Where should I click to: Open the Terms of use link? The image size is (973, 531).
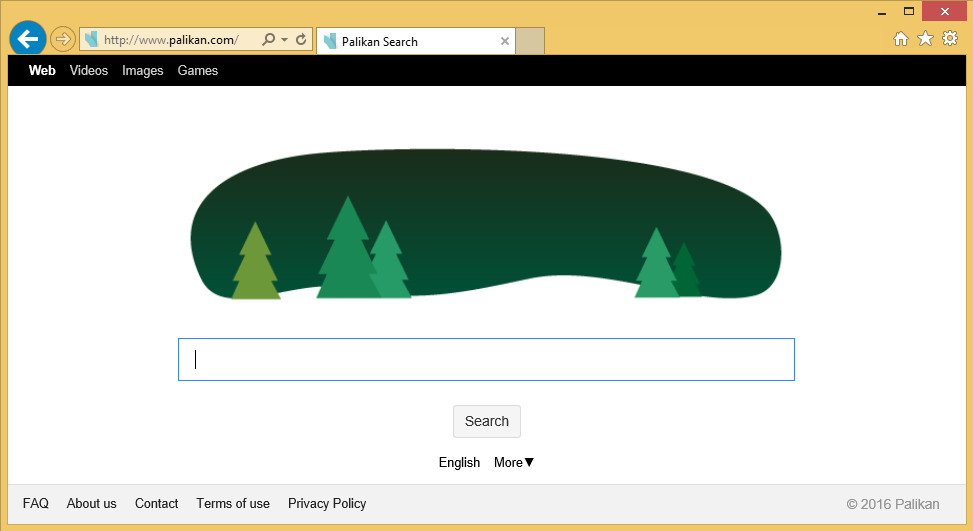coord(233,504)
